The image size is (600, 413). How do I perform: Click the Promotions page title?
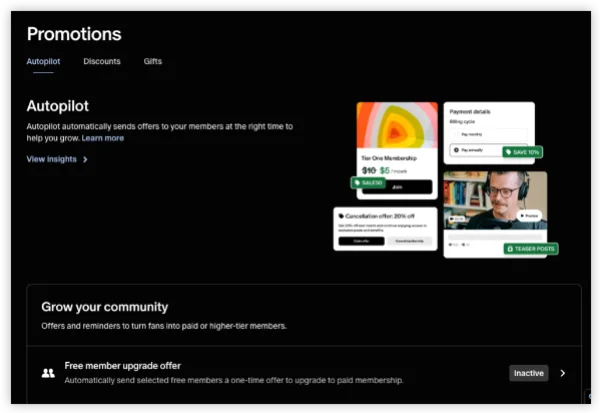click(74, 34)
